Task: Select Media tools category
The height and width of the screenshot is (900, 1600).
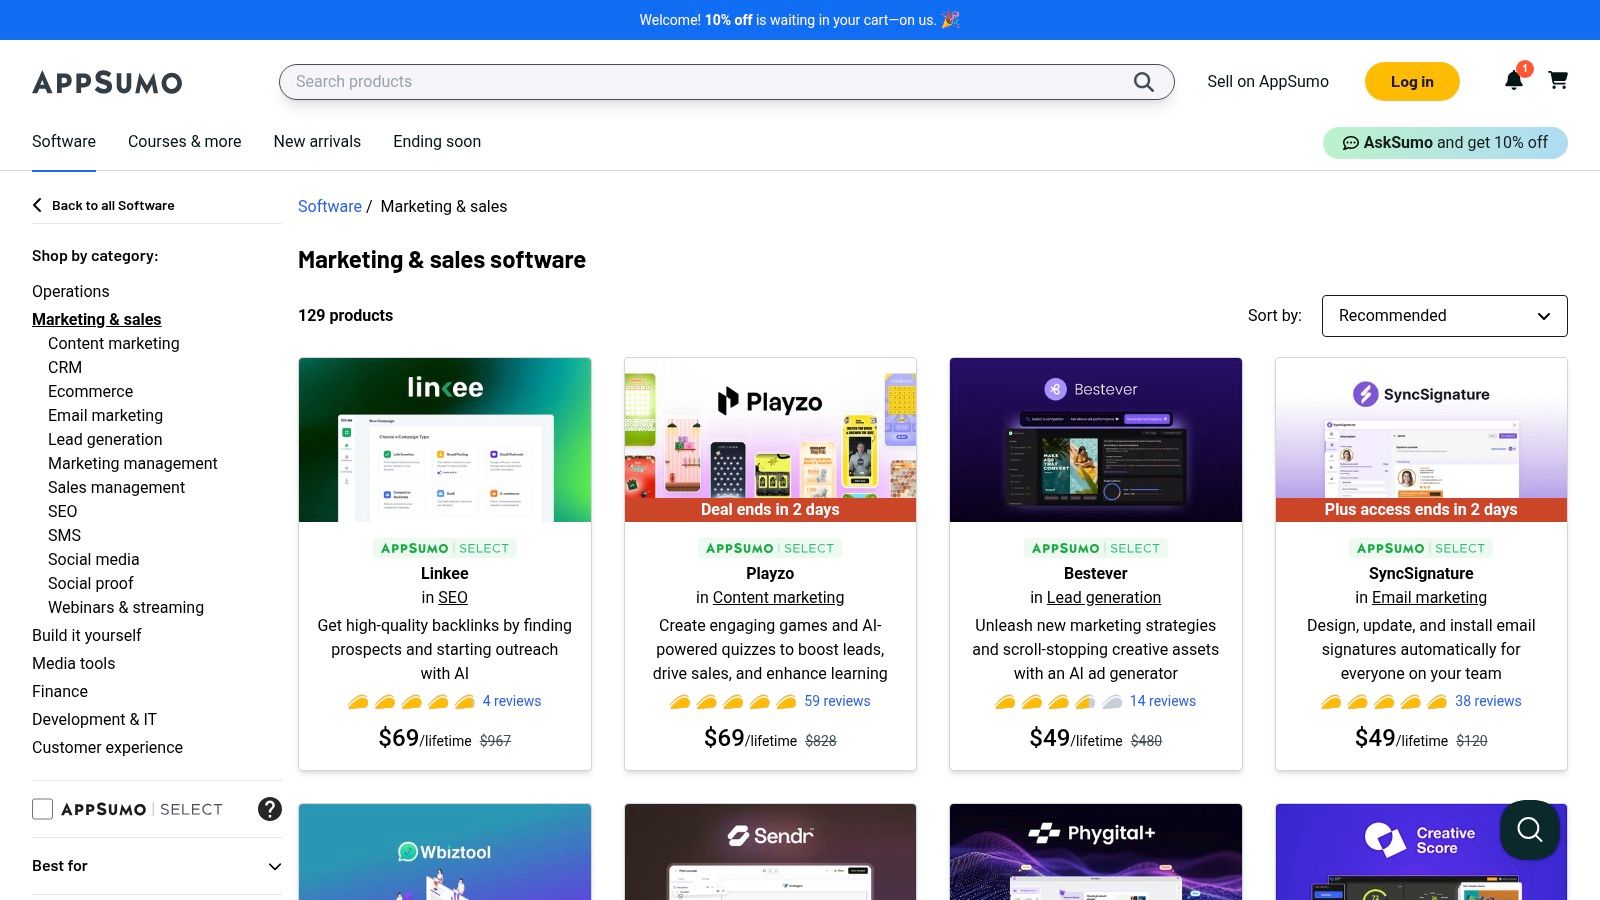Action: pyautogui.click(x=74, y=663)
